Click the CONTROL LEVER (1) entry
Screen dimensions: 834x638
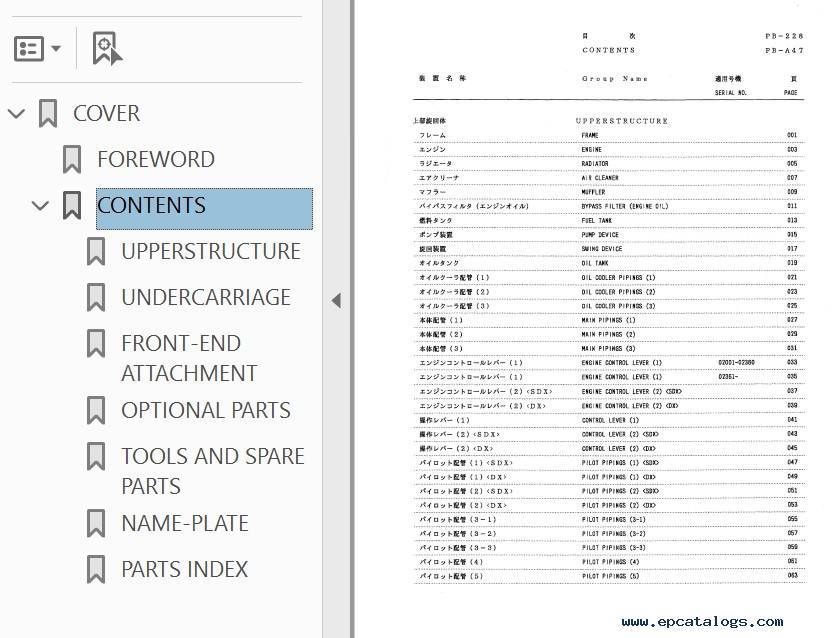click(x=610, y=420)
